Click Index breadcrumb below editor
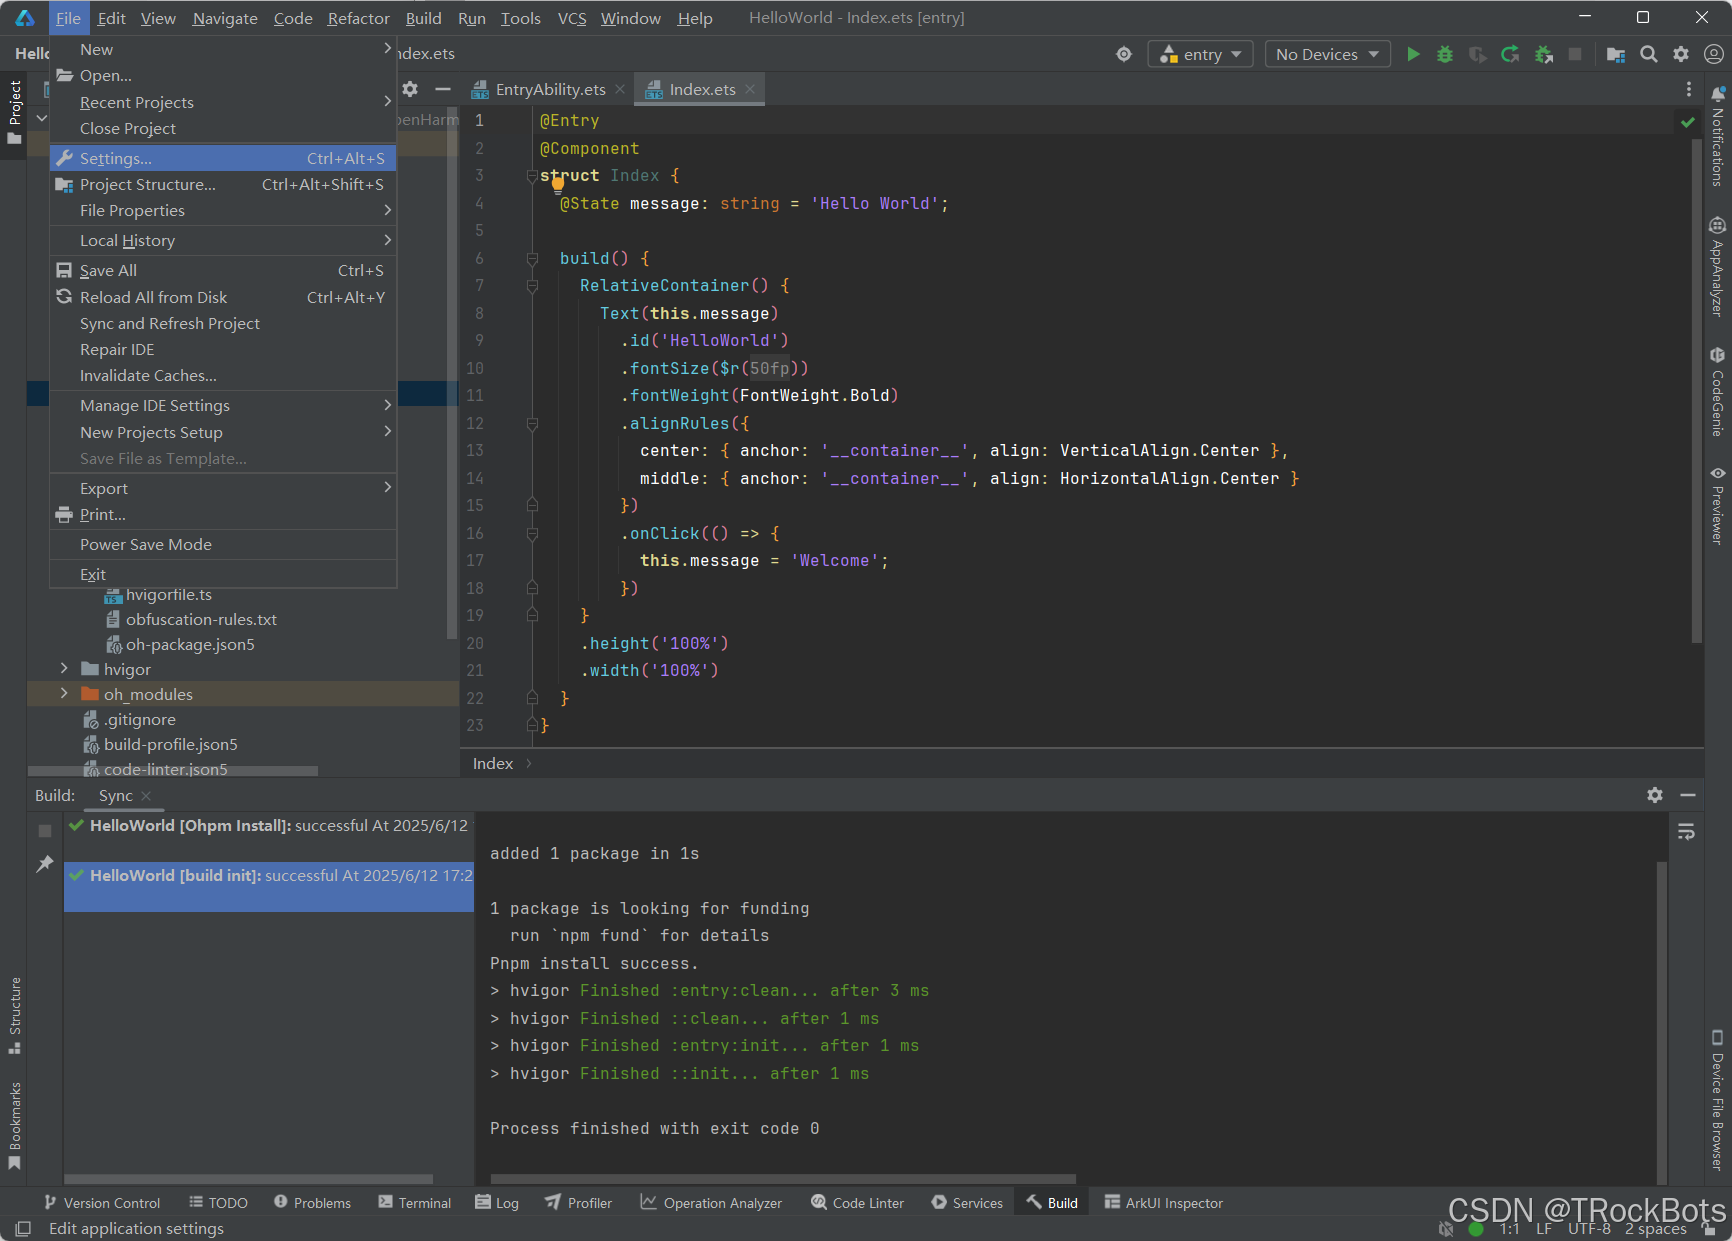Viewport: 1732px width, 1241px height. tap(493, 763)
